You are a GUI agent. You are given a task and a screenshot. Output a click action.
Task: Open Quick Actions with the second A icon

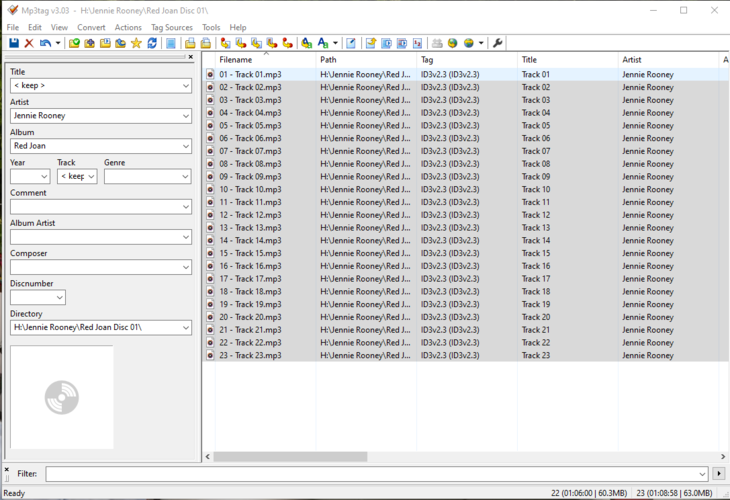pyautogui.click(x=323, y=43)
